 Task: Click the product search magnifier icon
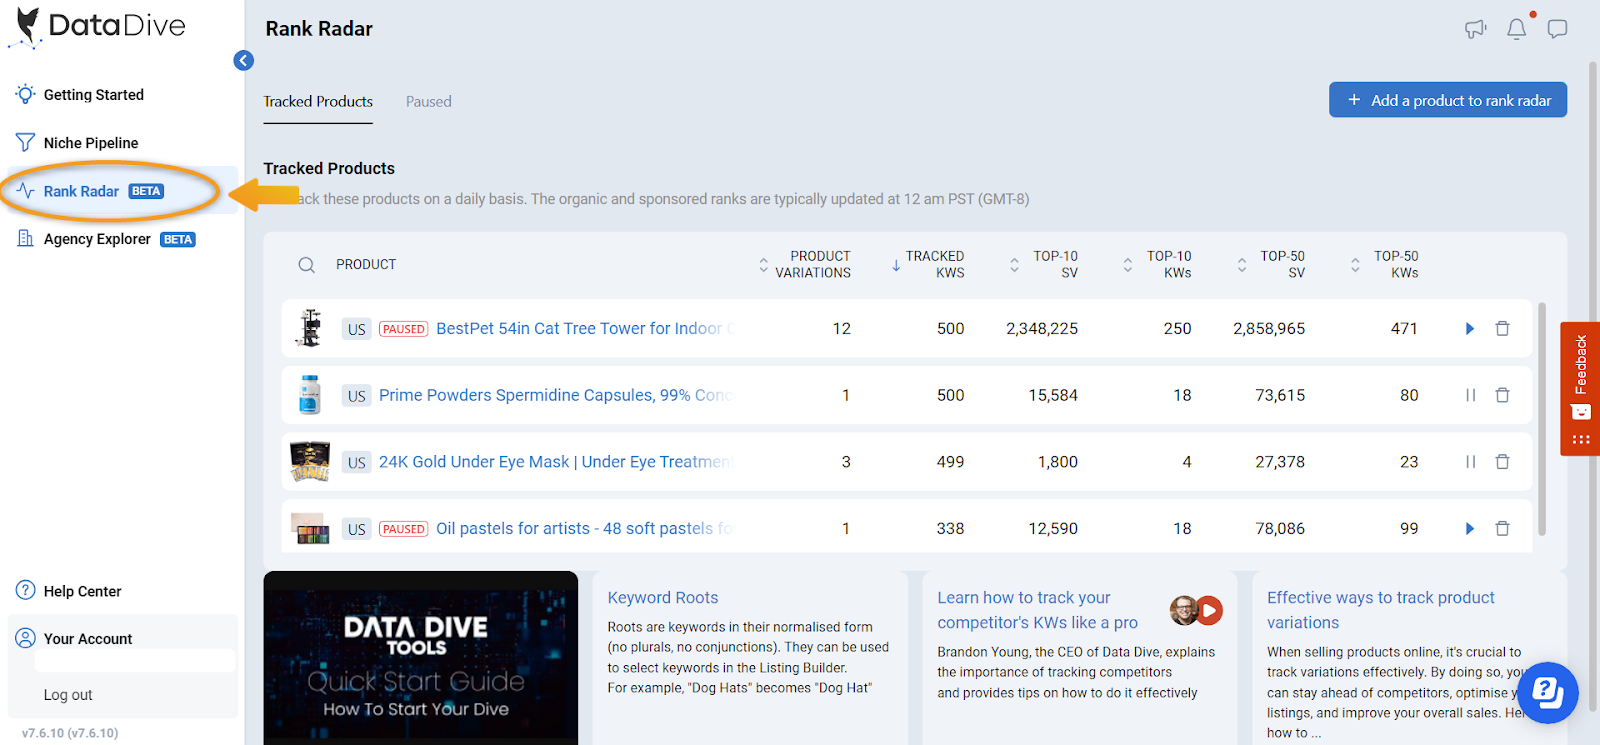click(307, 265)
